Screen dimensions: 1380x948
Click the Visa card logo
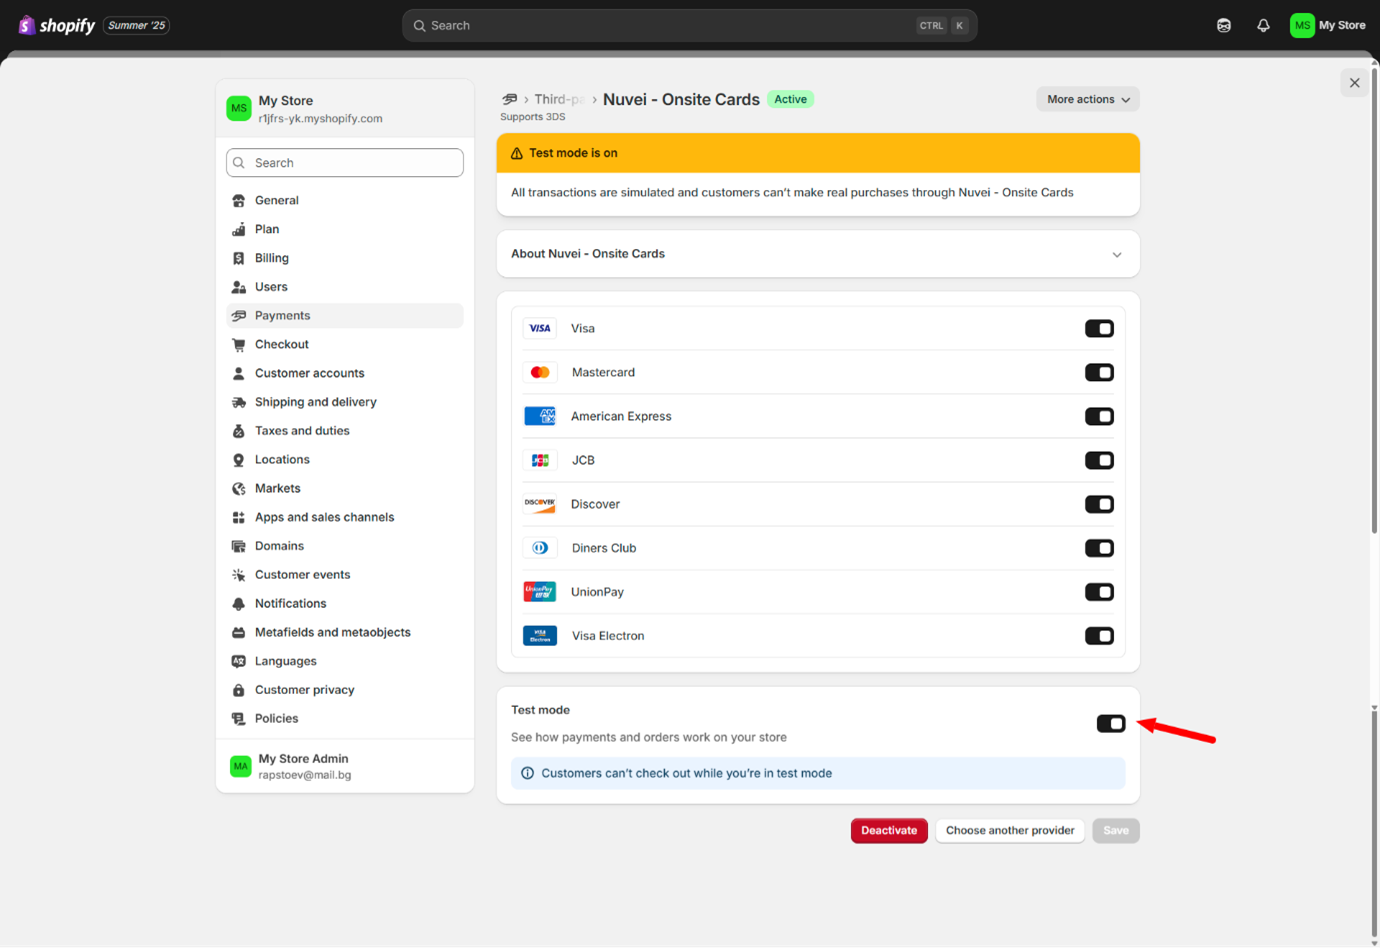coord(540,328)
